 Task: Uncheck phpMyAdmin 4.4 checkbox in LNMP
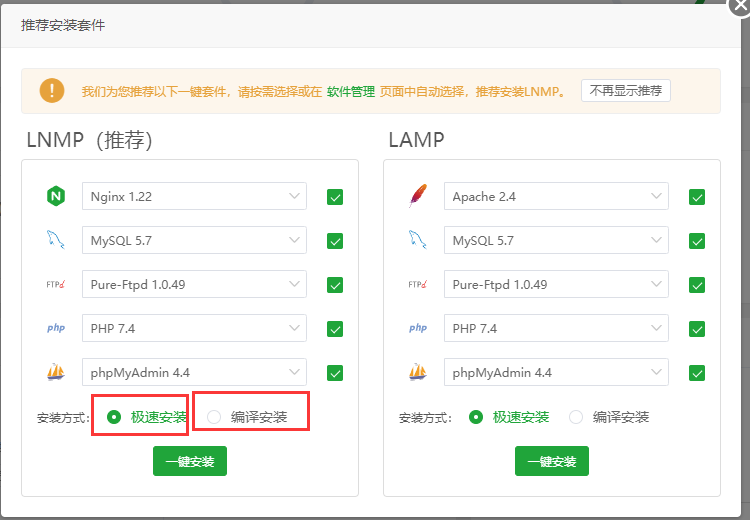pyautogui.click(x=335, y=373)
